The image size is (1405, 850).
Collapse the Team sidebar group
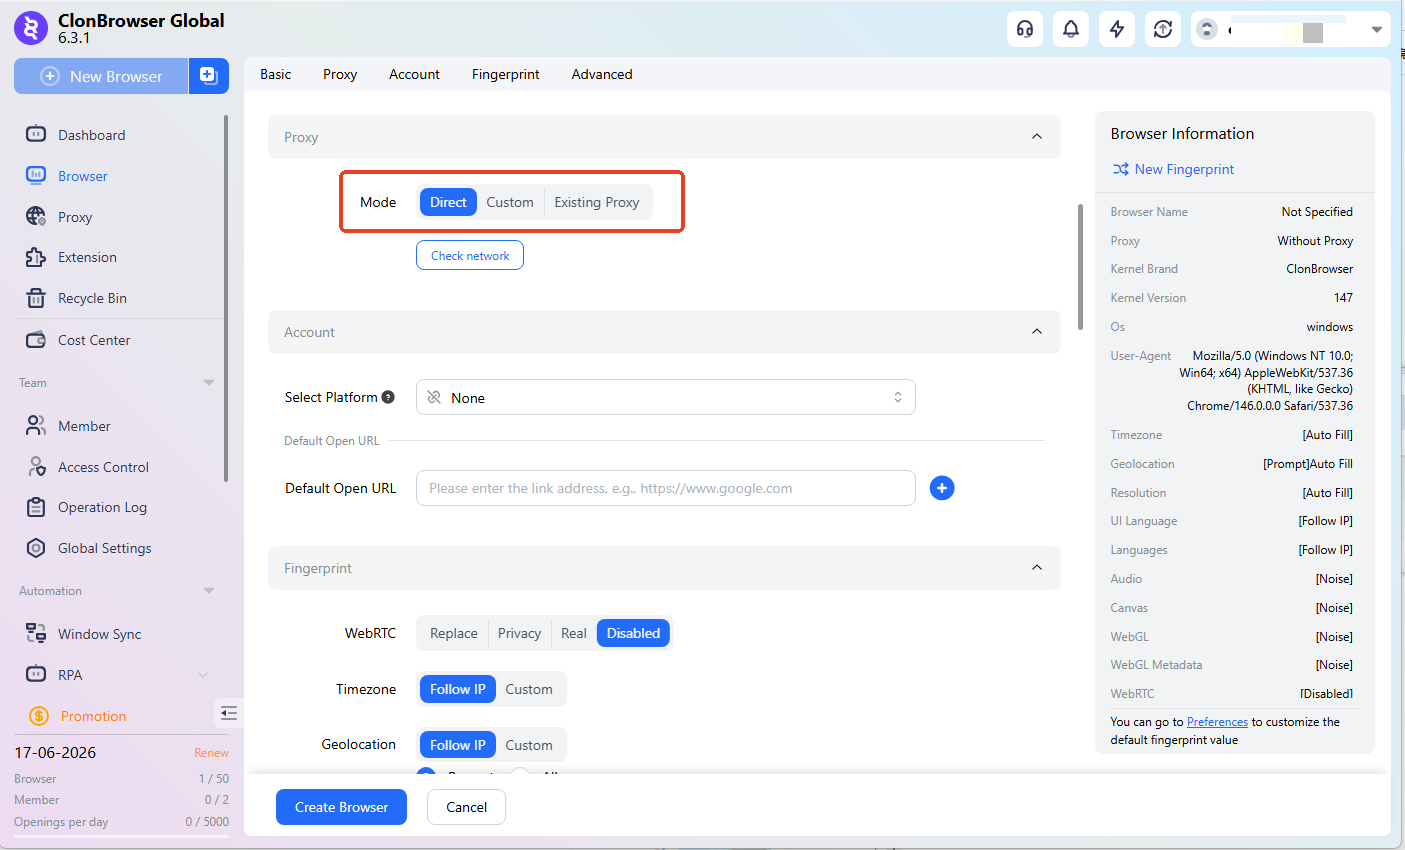pos(209,383)
